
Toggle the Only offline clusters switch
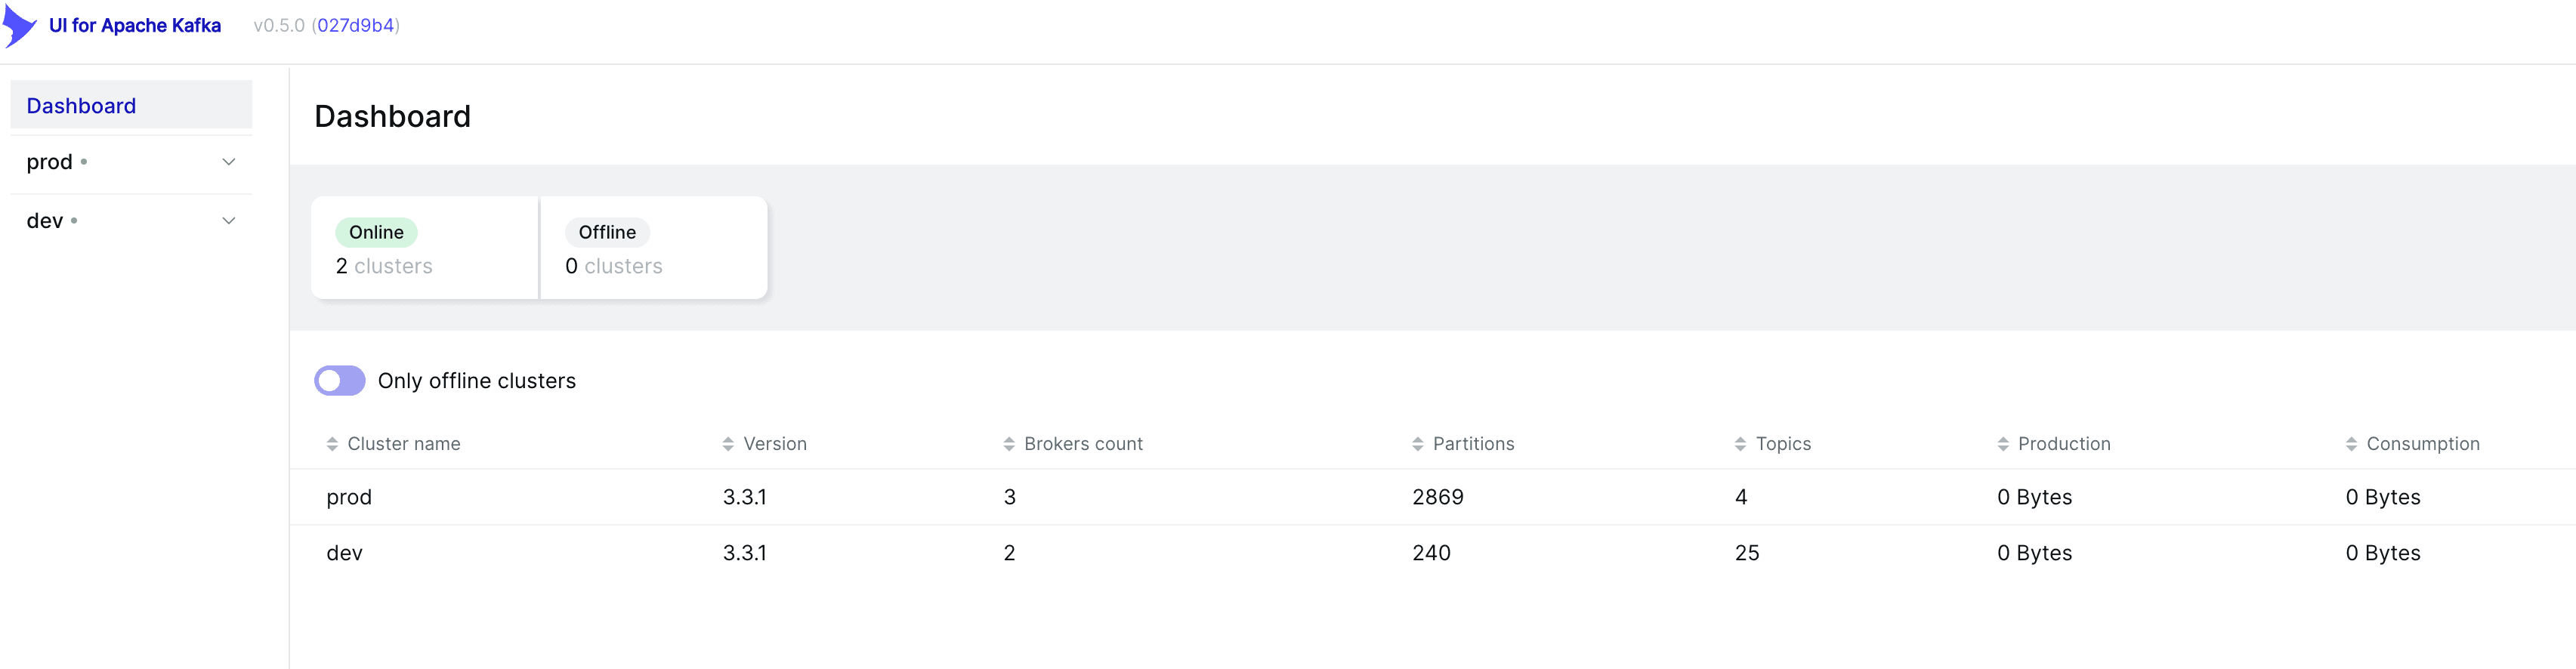tap(340, 381)
